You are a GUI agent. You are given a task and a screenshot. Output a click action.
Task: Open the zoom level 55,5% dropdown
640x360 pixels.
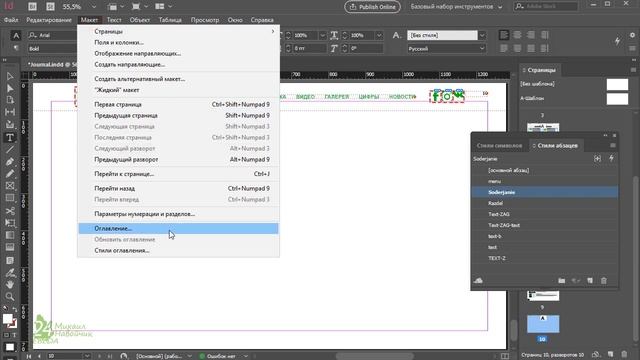94,7
